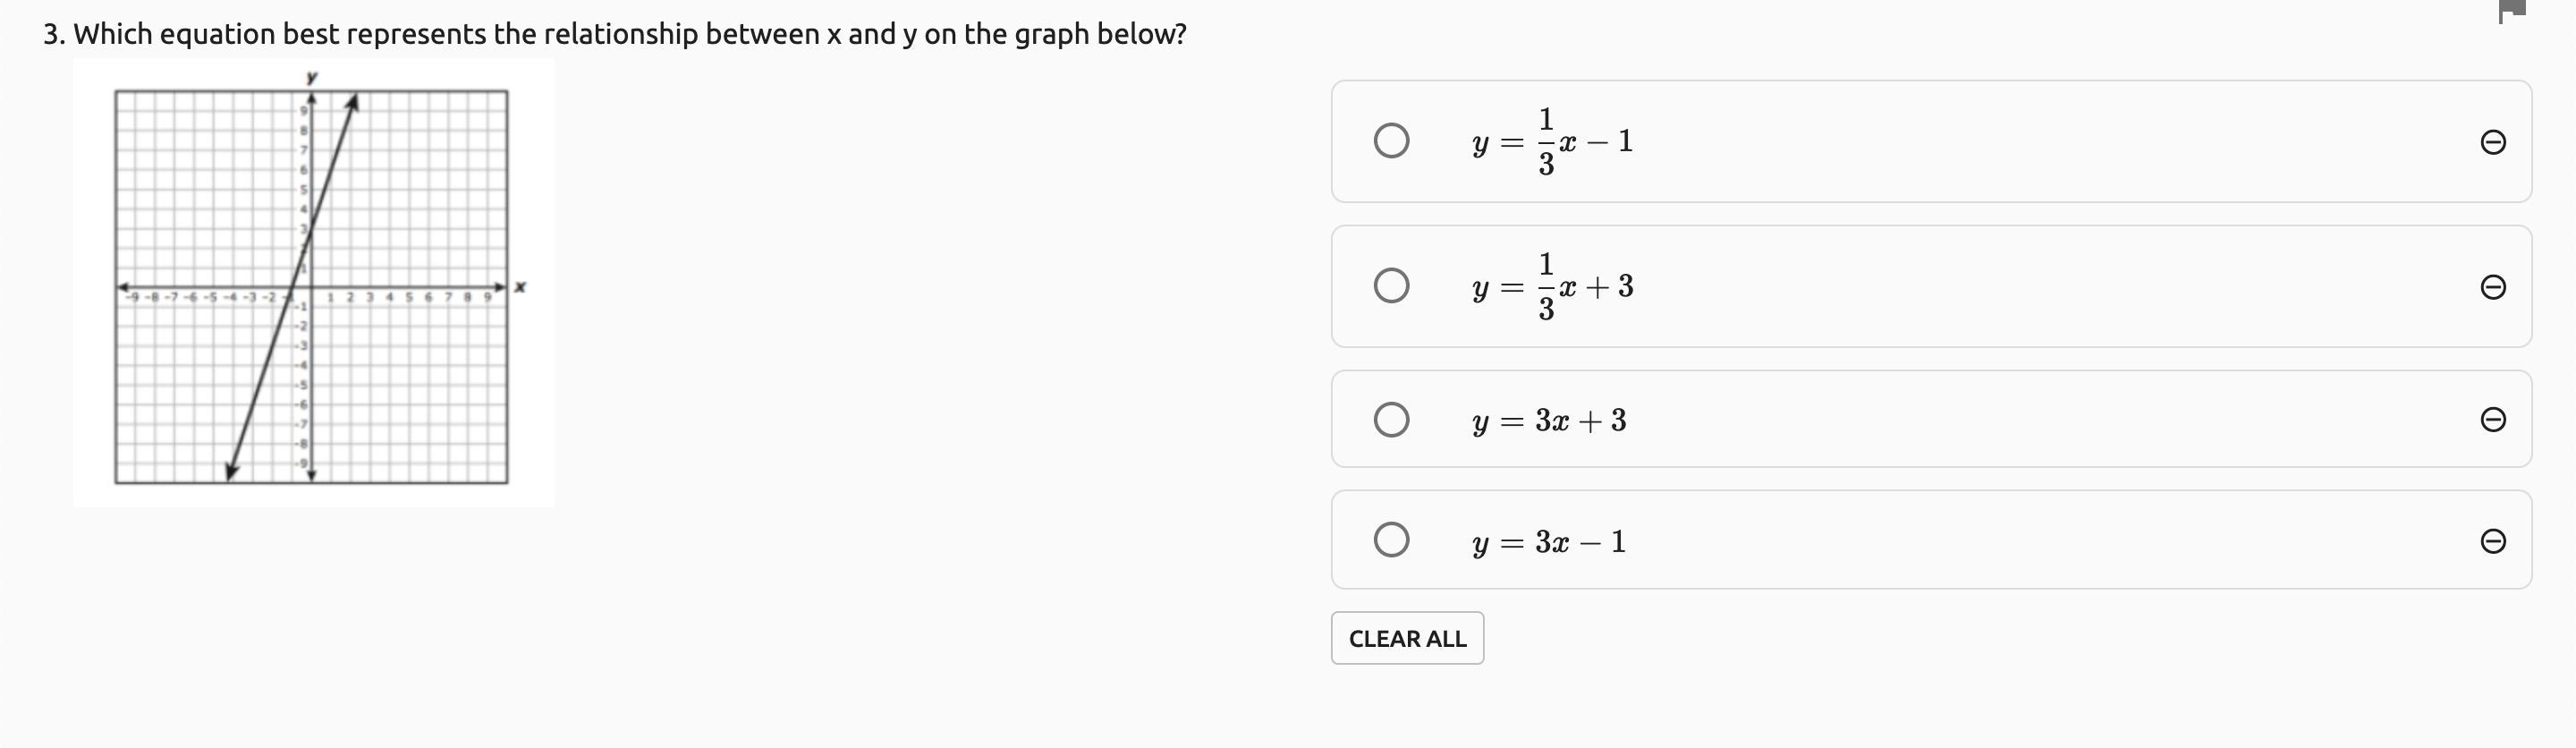This screenshot has height=748, width=2576.
Task: Flag question 3 for review
Action: click(2511, 10)
